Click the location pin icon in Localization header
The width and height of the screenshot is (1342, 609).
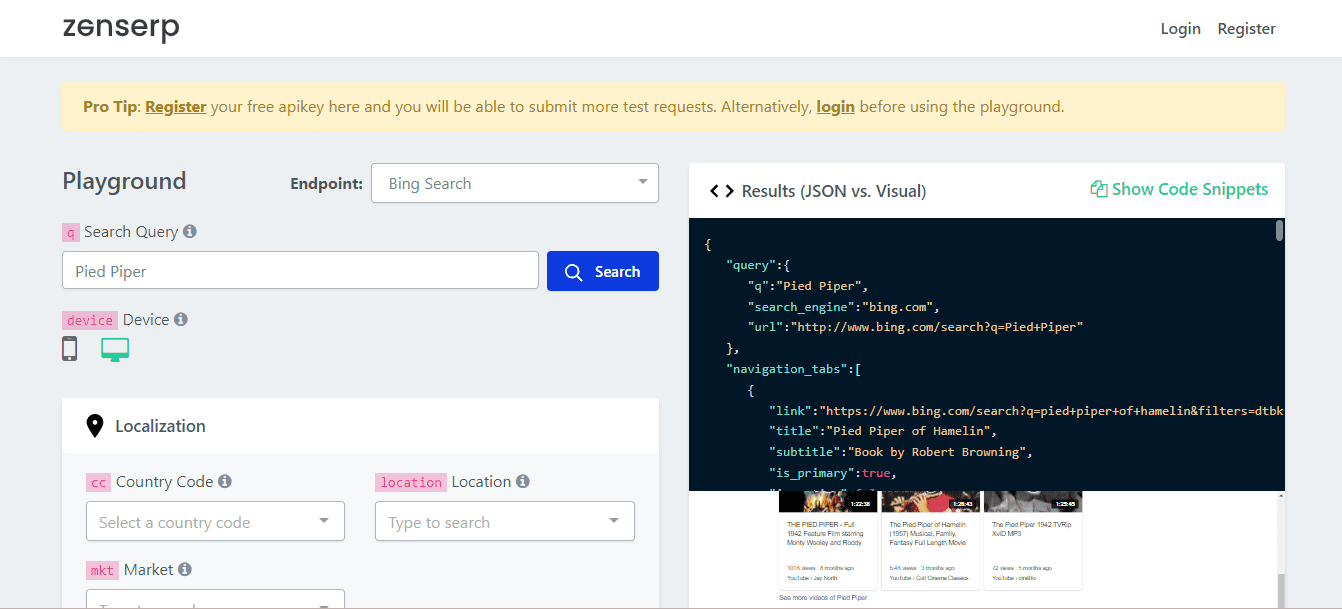pos(95,424)
